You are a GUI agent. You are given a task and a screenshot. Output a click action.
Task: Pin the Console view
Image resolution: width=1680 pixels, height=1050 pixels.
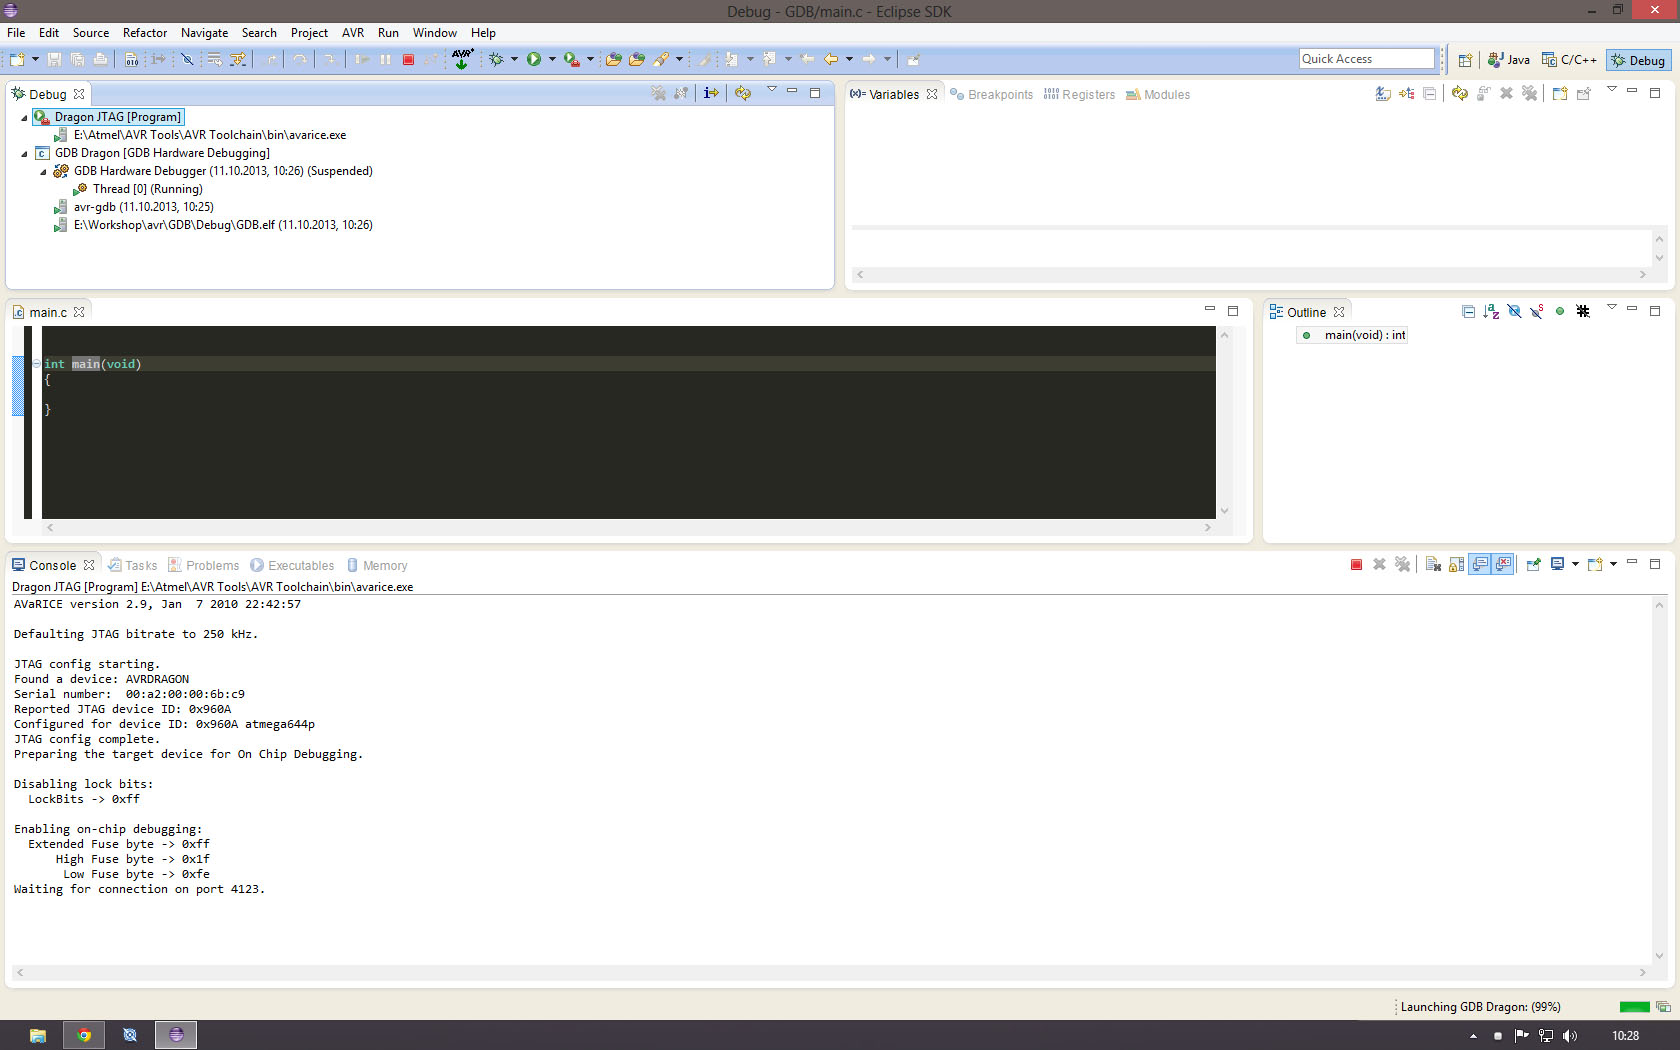(1533, 564)
